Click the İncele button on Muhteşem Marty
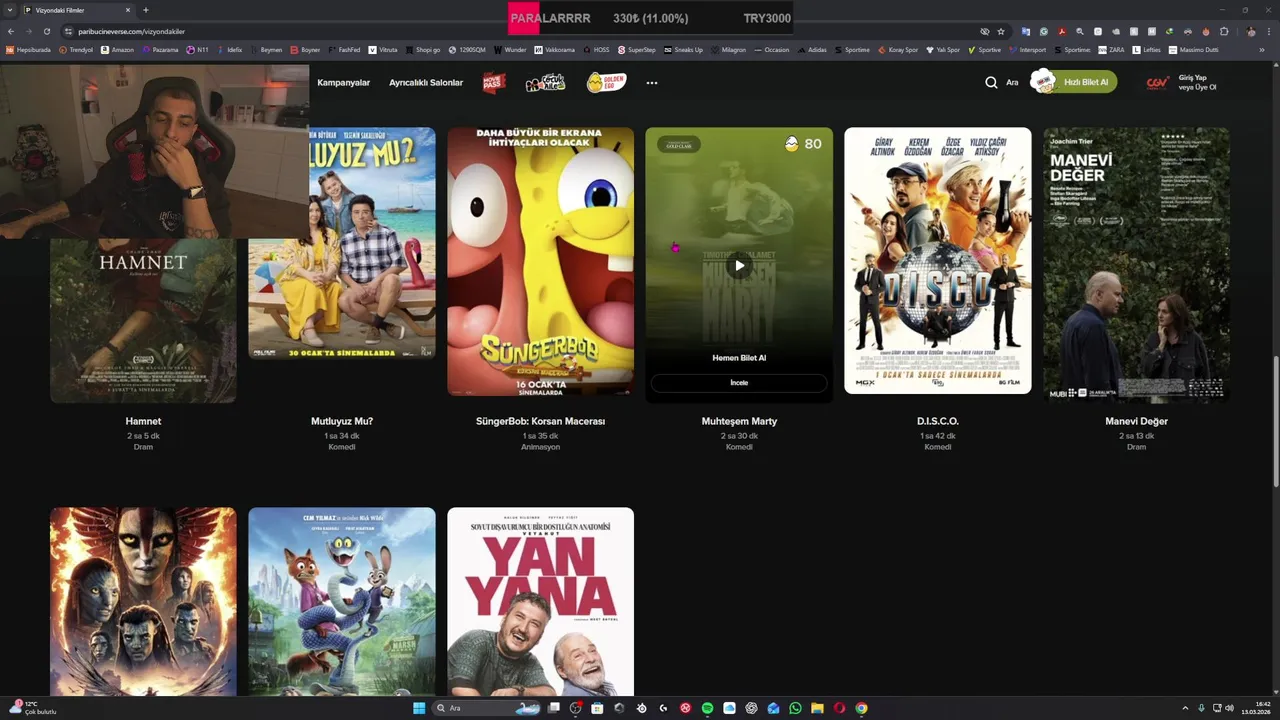The image size is (1280, 720). pyautogui.click(x=739, y=383)
